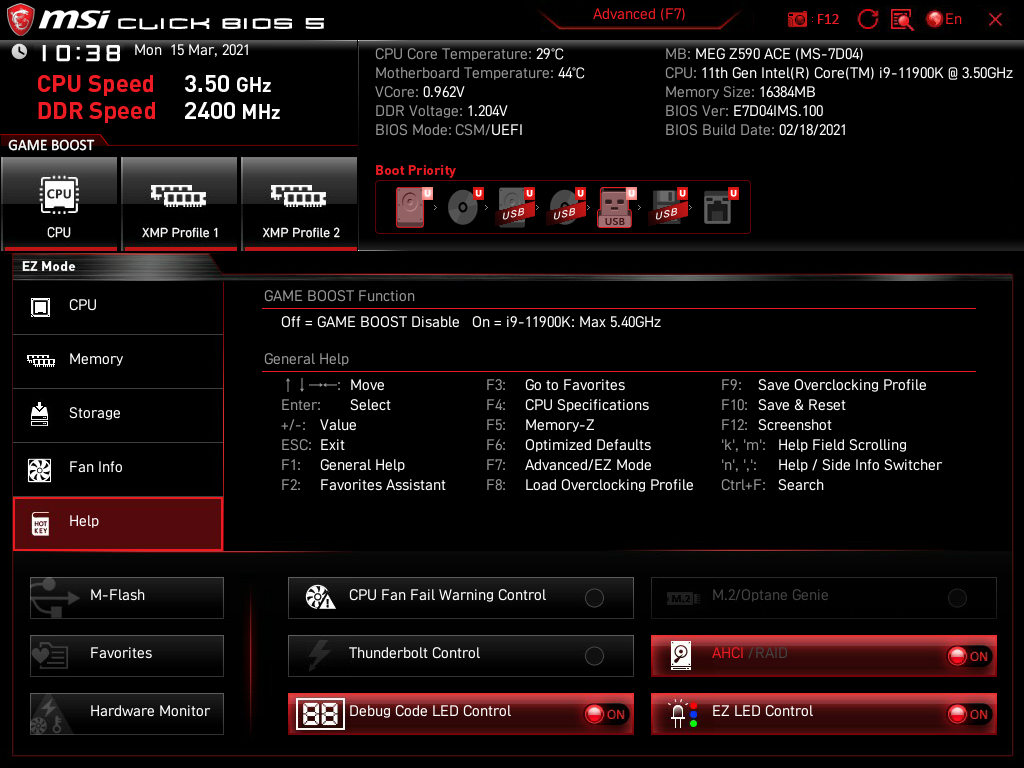
Task: Click the CPU Game Boost button
Action: click(x=59, y=203)
